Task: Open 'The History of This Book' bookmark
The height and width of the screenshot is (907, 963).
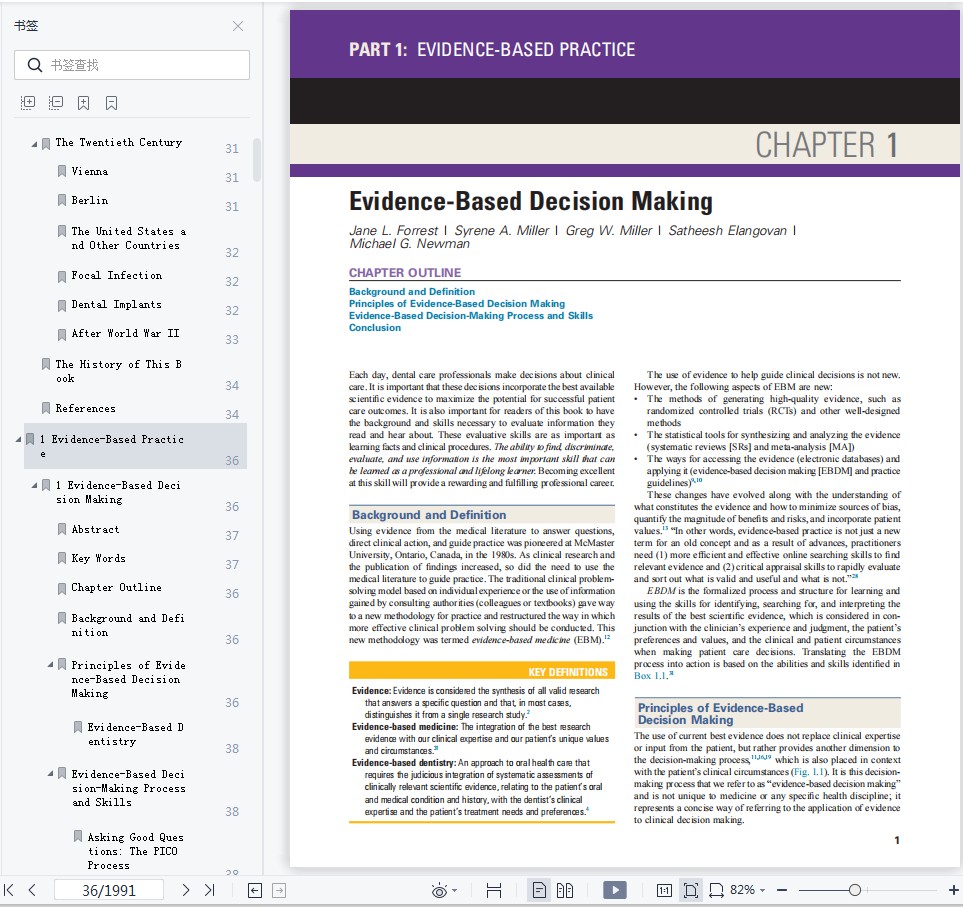Action: coord(119,372)
